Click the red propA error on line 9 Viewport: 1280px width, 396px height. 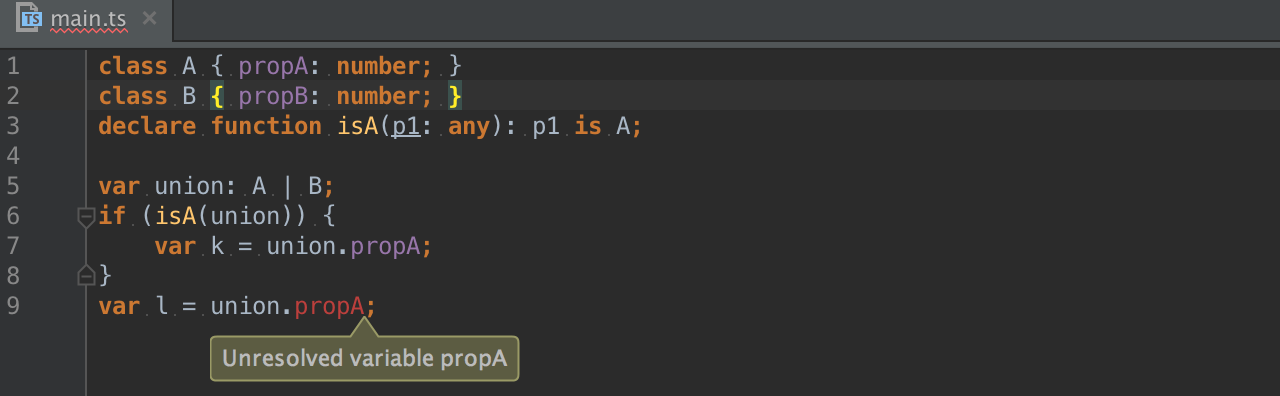[x=329, y=306]
